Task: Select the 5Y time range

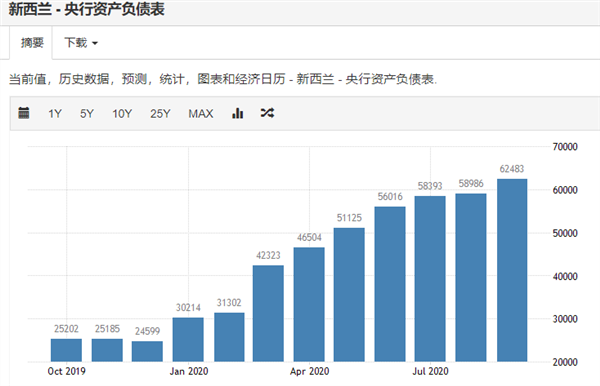Action: pos(87,114)
